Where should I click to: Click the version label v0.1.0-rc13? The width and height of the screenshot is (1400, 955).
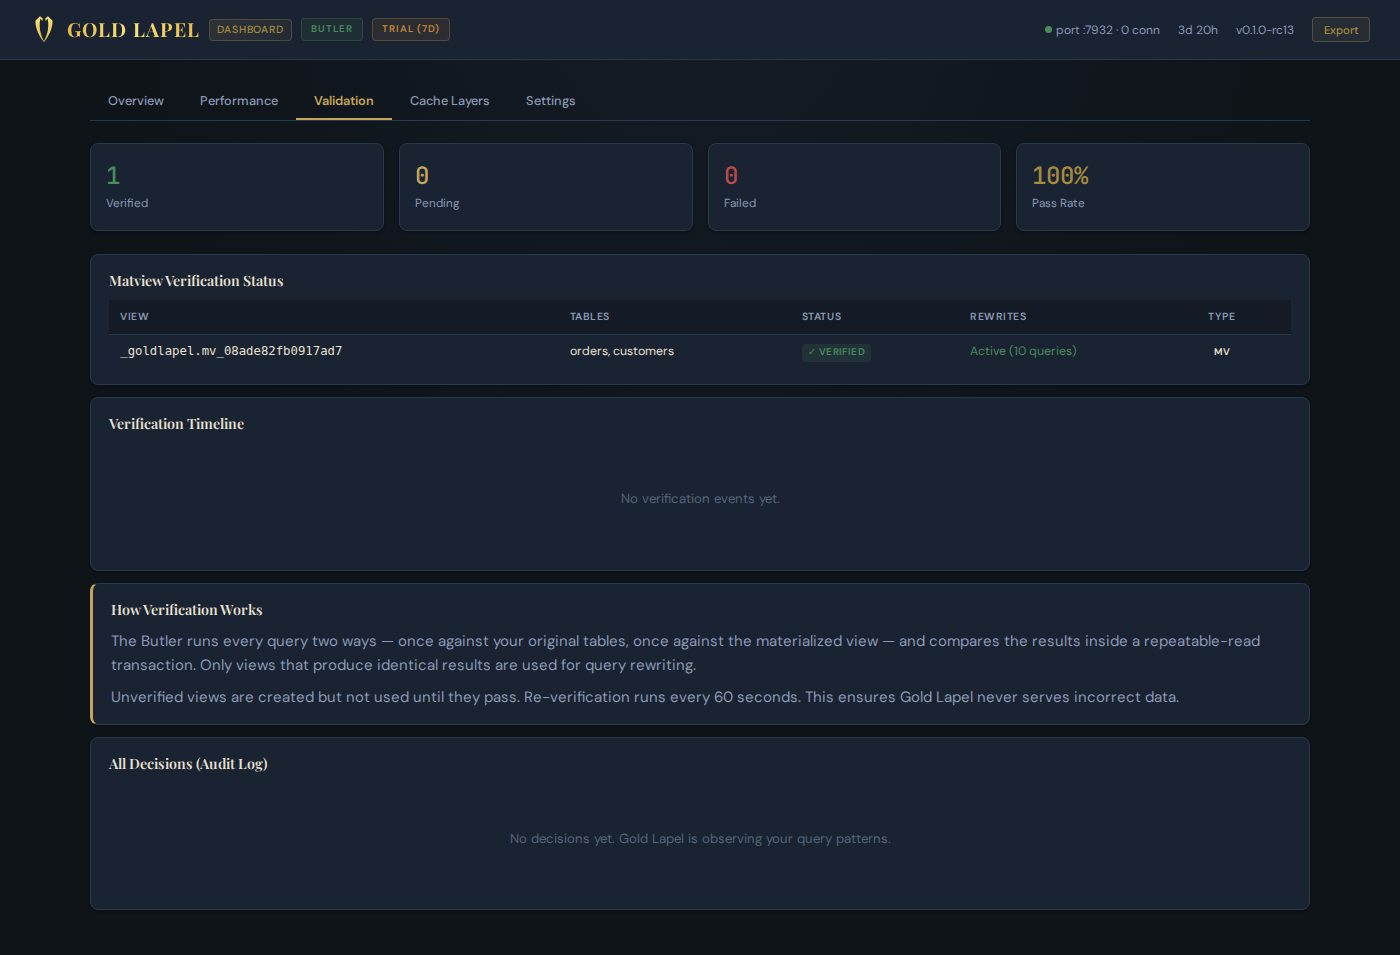click(1264, 30)
